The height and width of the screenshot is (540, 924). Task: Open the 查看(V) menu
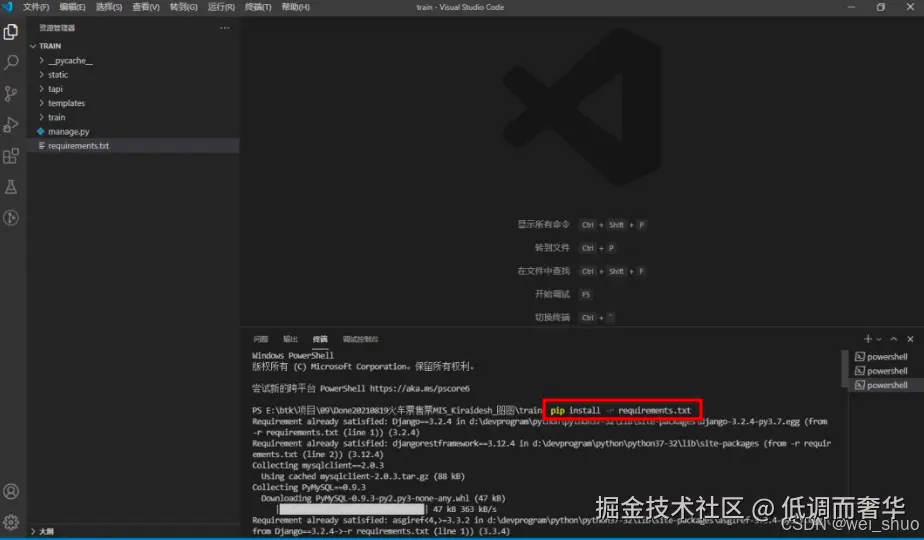146,7
